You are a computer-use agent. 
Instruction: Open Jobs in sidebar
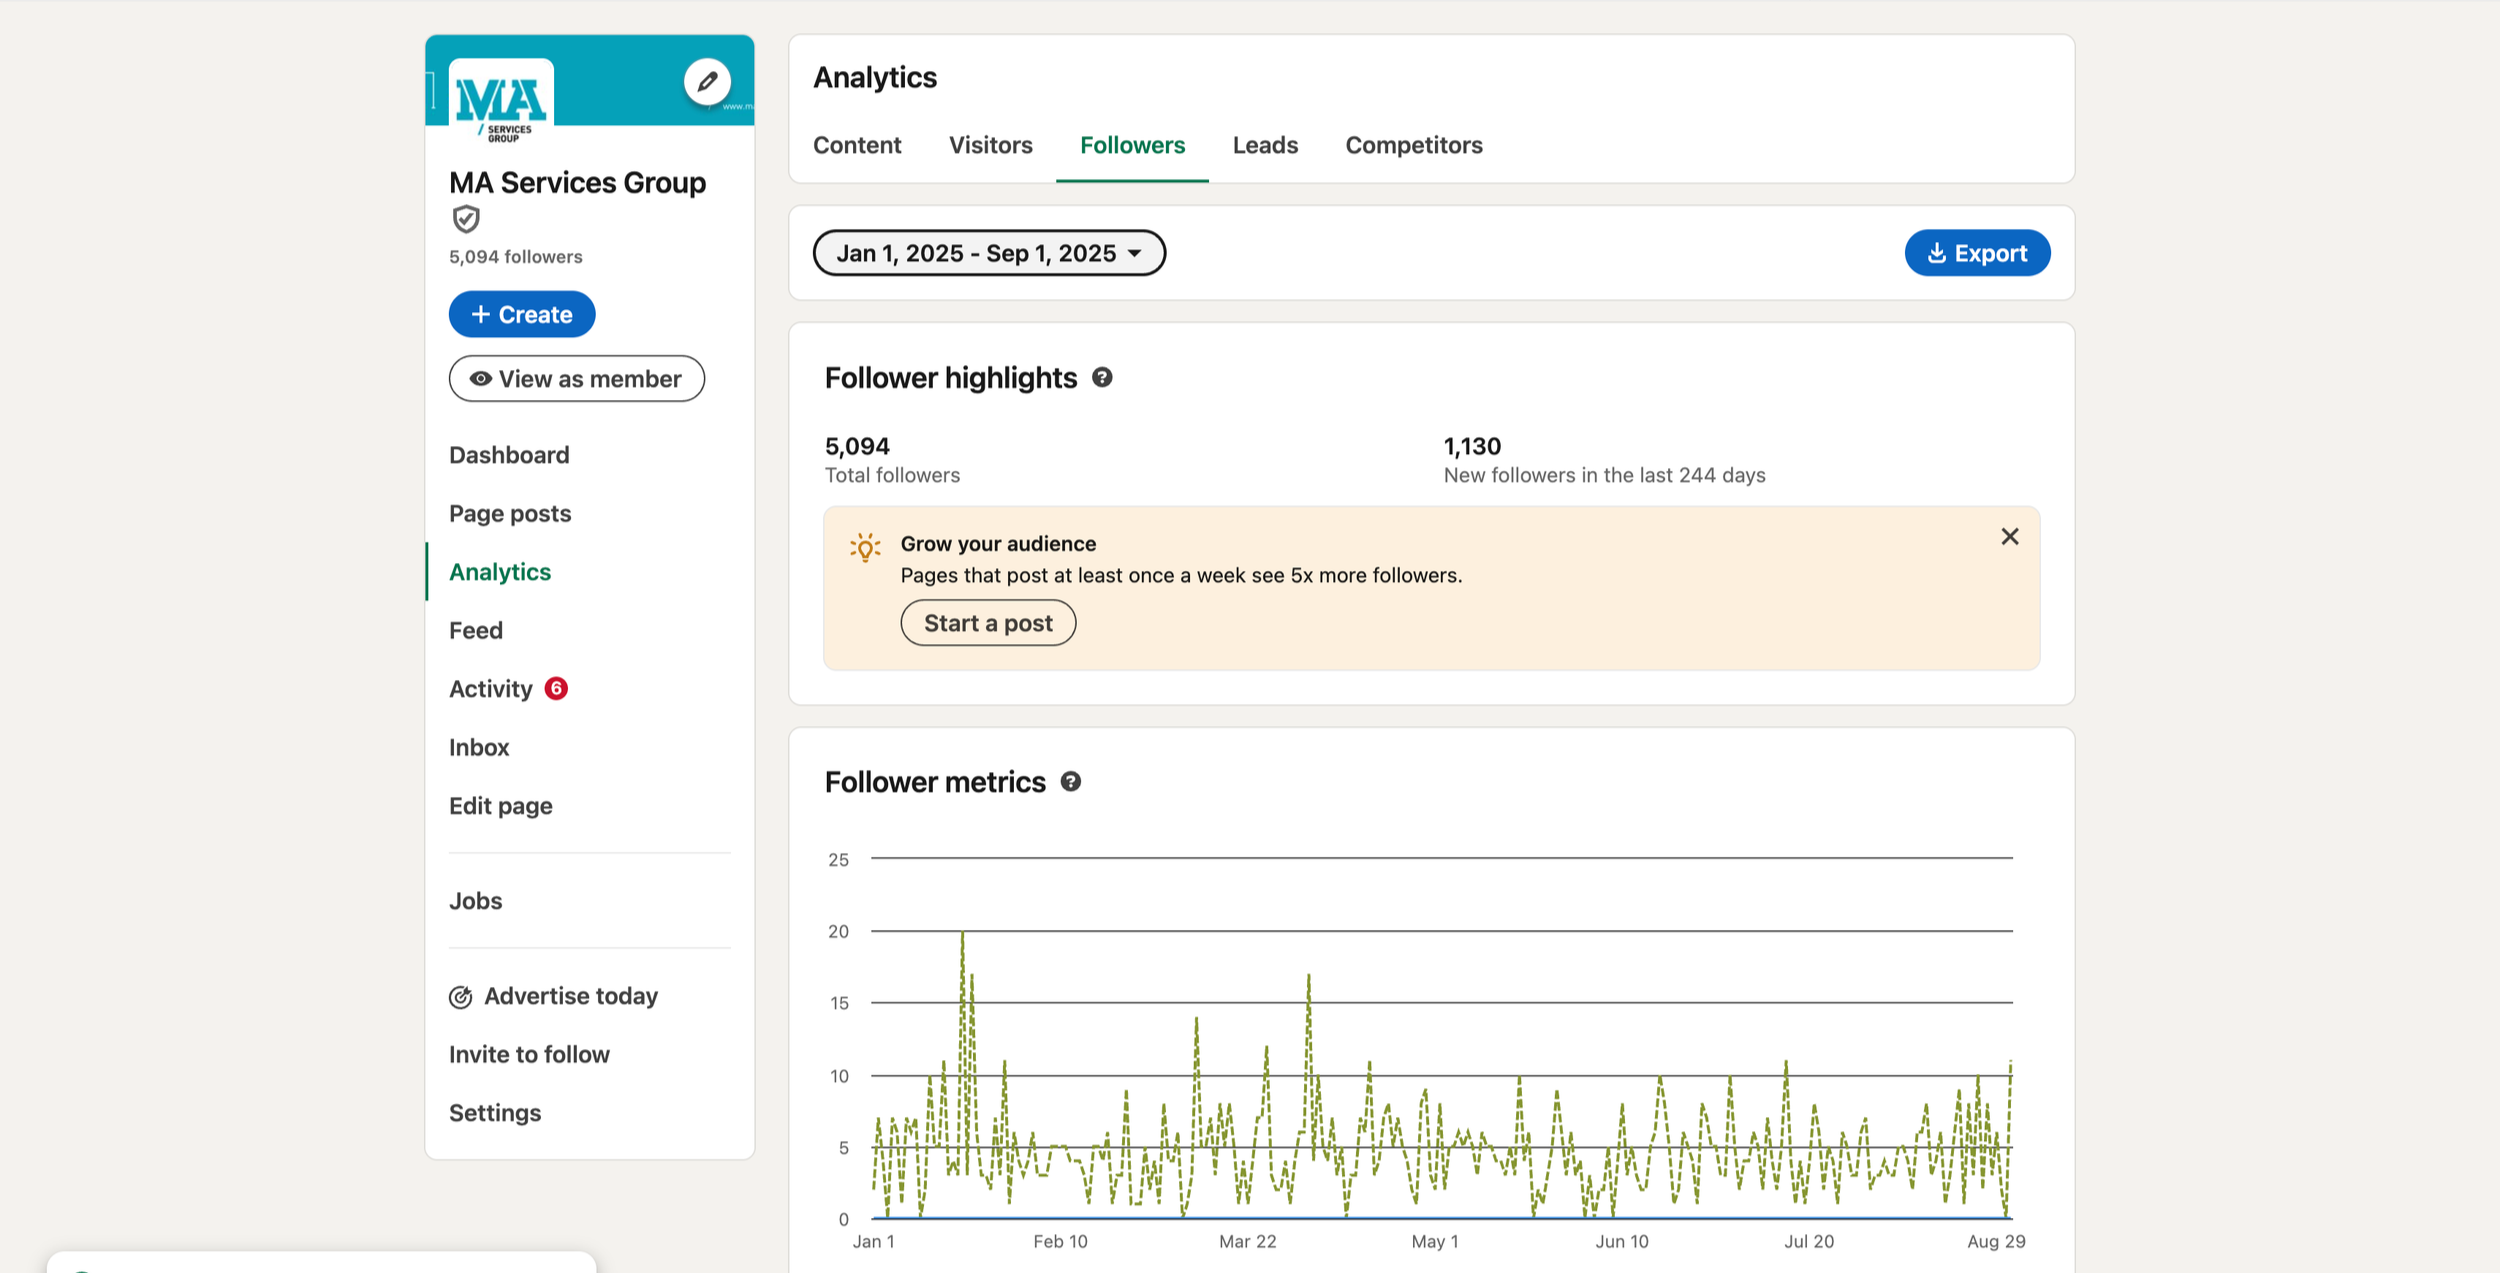476,901
